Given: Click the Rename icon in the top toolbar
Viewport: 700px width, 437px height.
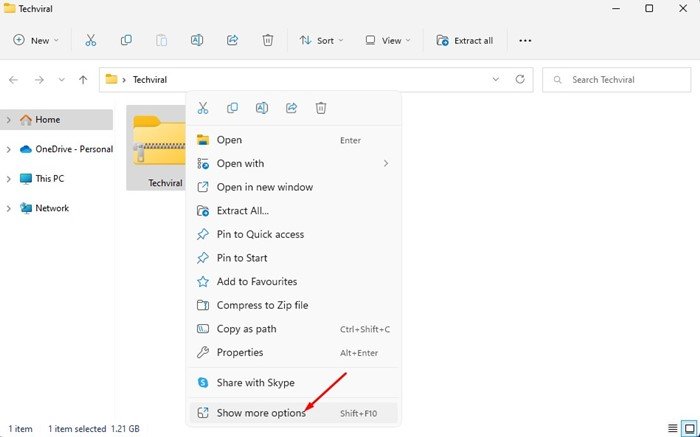Looking at the screenshot, I should pos(197,40).
